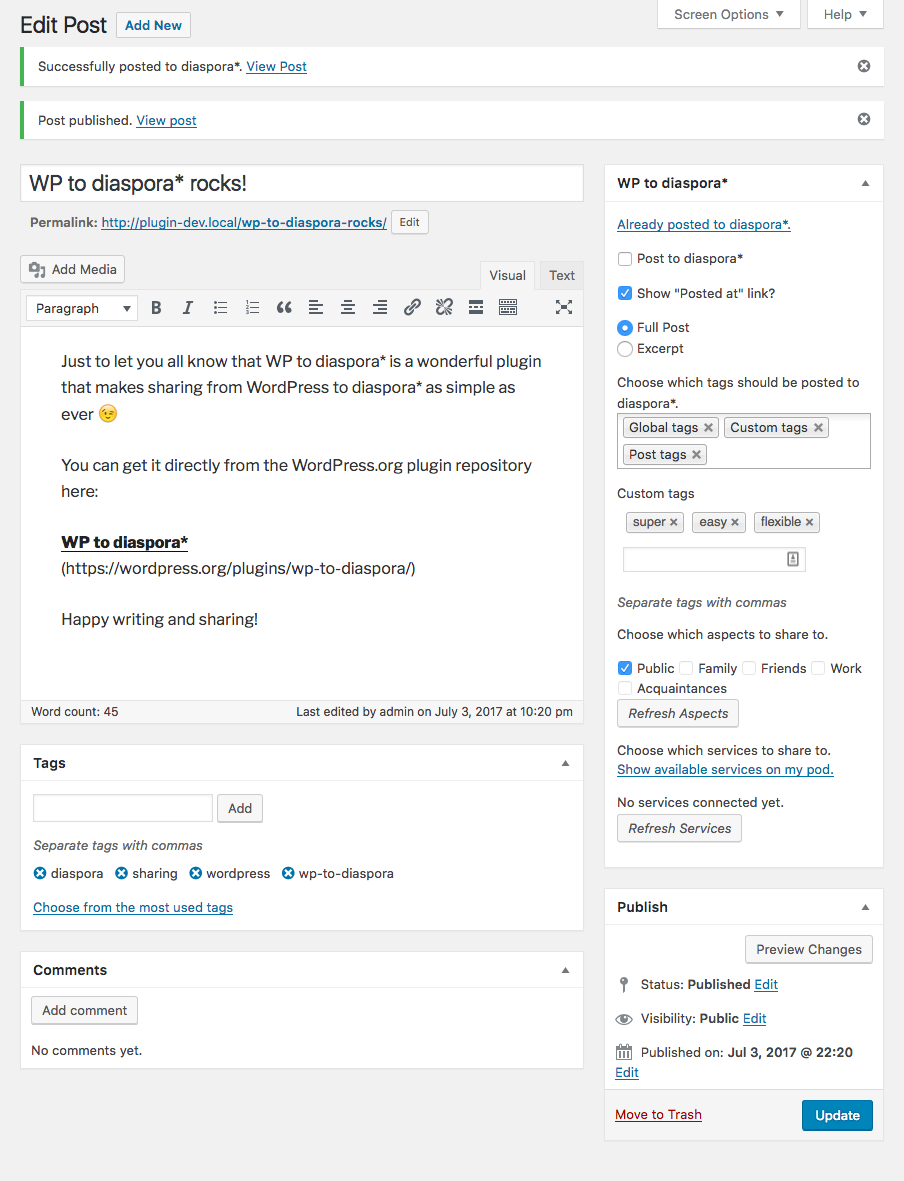Remove link from selected text

coord(444,307)
